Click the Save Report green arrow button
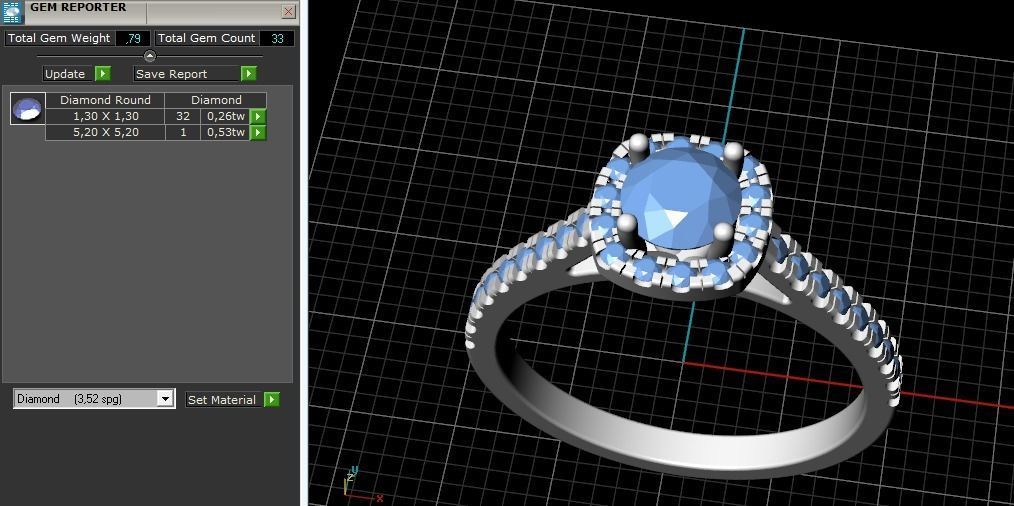Screen dimensions: 1014x506 pos(249,74)
